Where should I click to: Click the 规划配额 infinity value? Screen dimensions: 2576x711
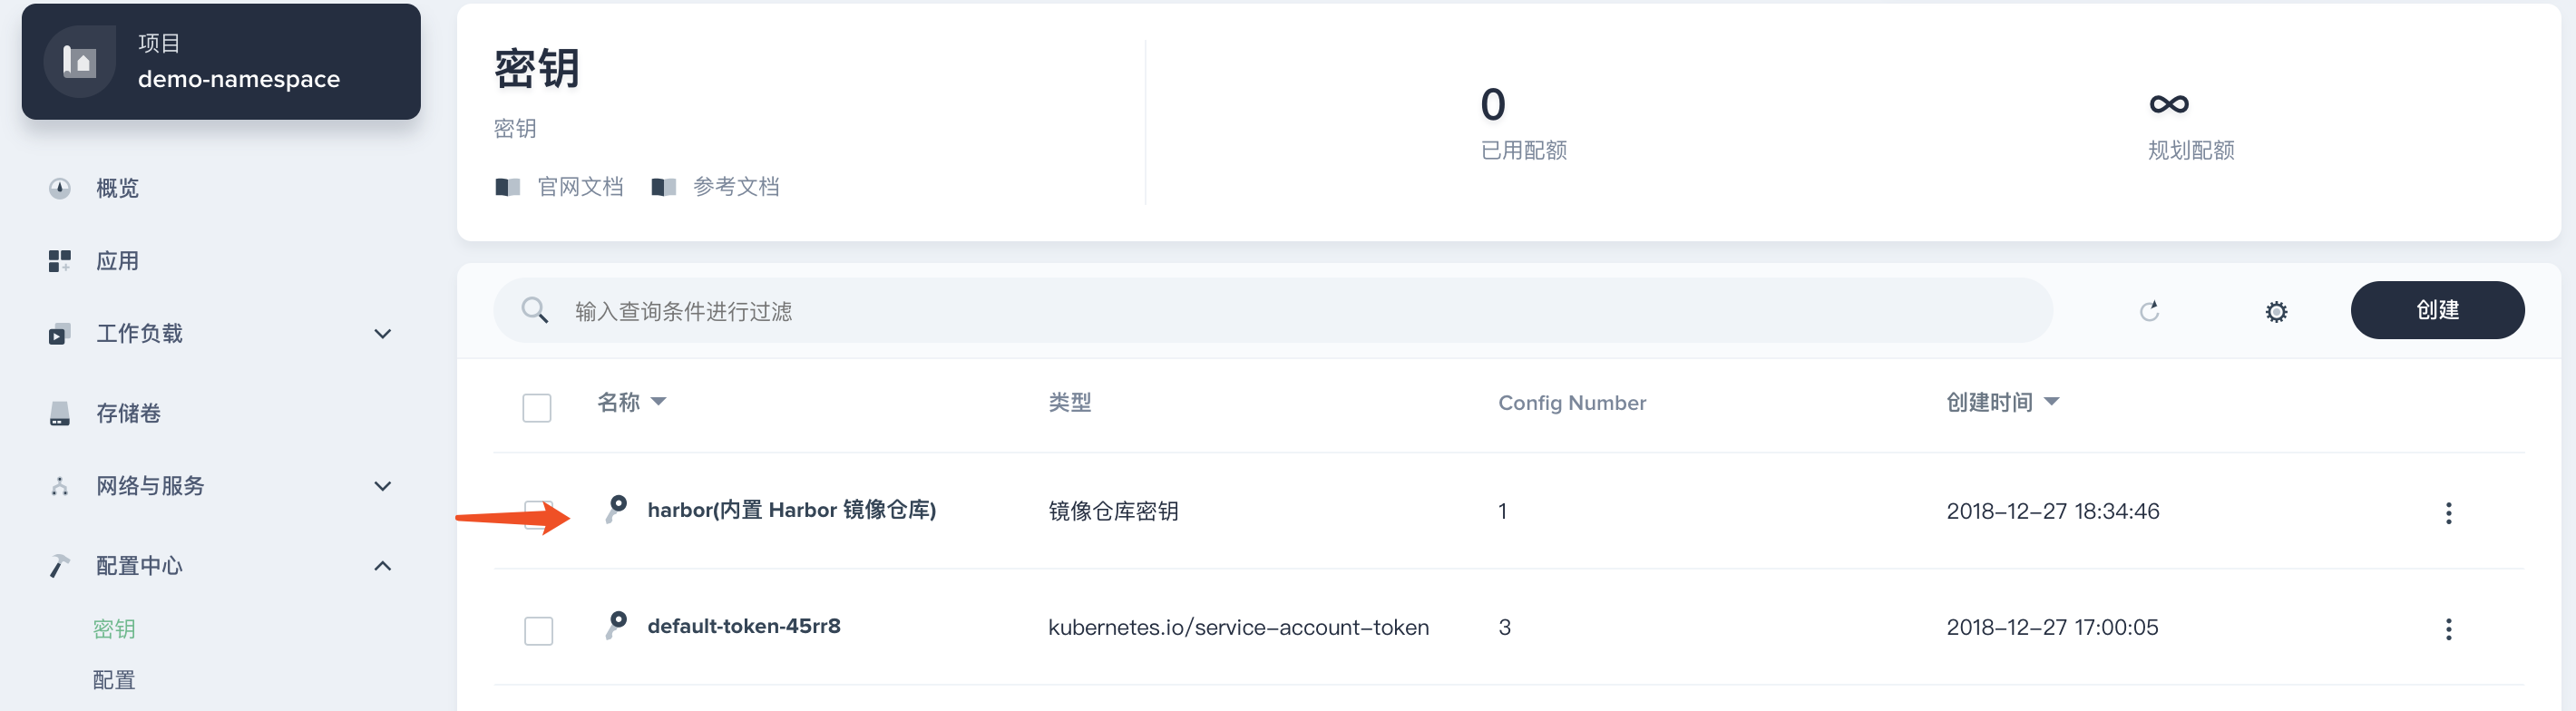pos(2169,104)
